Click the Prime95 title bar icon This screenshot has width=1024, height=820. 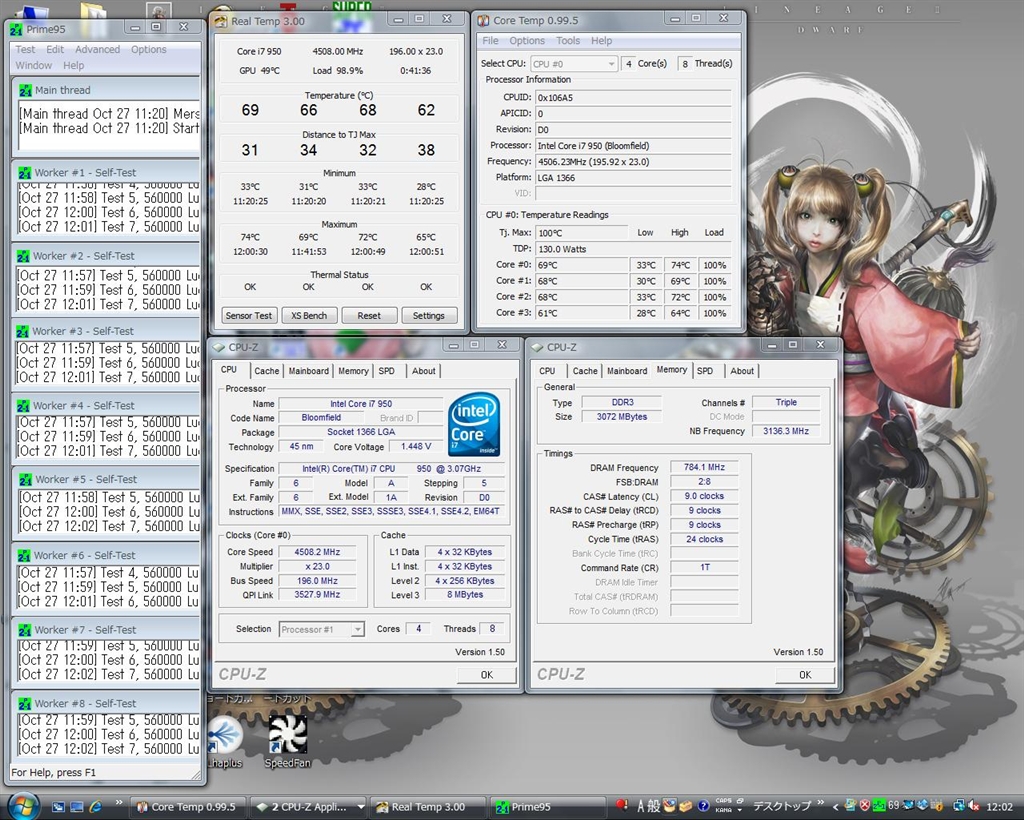16,28
